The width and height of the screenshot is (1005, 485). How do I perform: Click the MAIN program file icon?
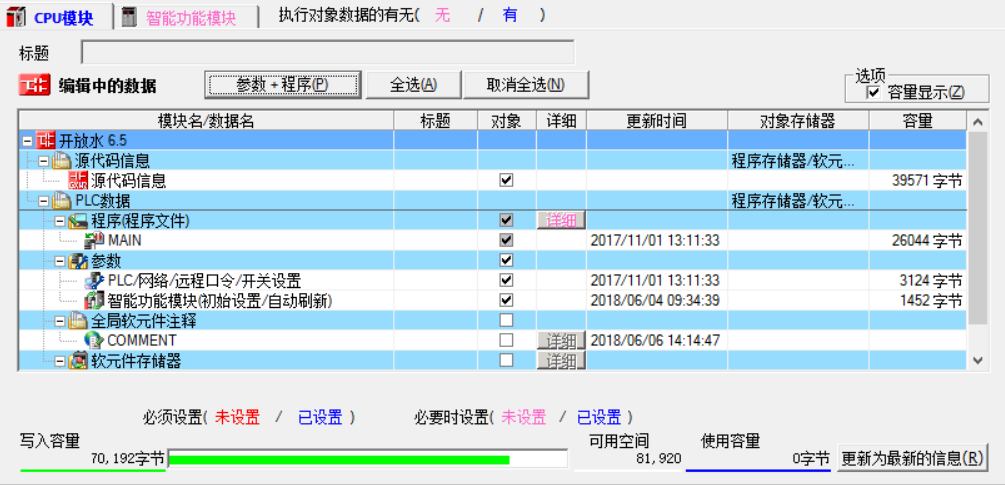point(95,240)
